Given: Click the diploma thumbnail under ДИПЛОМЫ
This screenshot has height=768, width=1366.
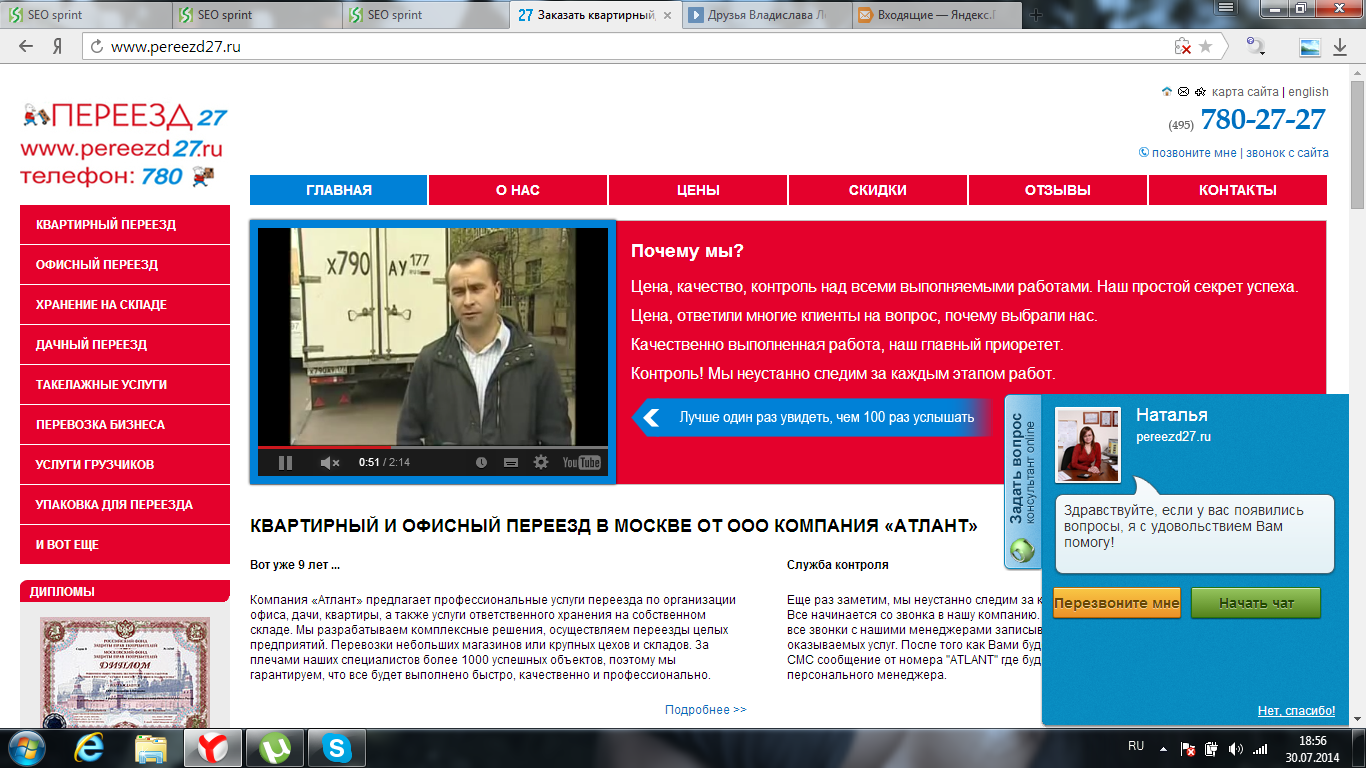Looking at the screenshot, I should [x=124, y=672].
